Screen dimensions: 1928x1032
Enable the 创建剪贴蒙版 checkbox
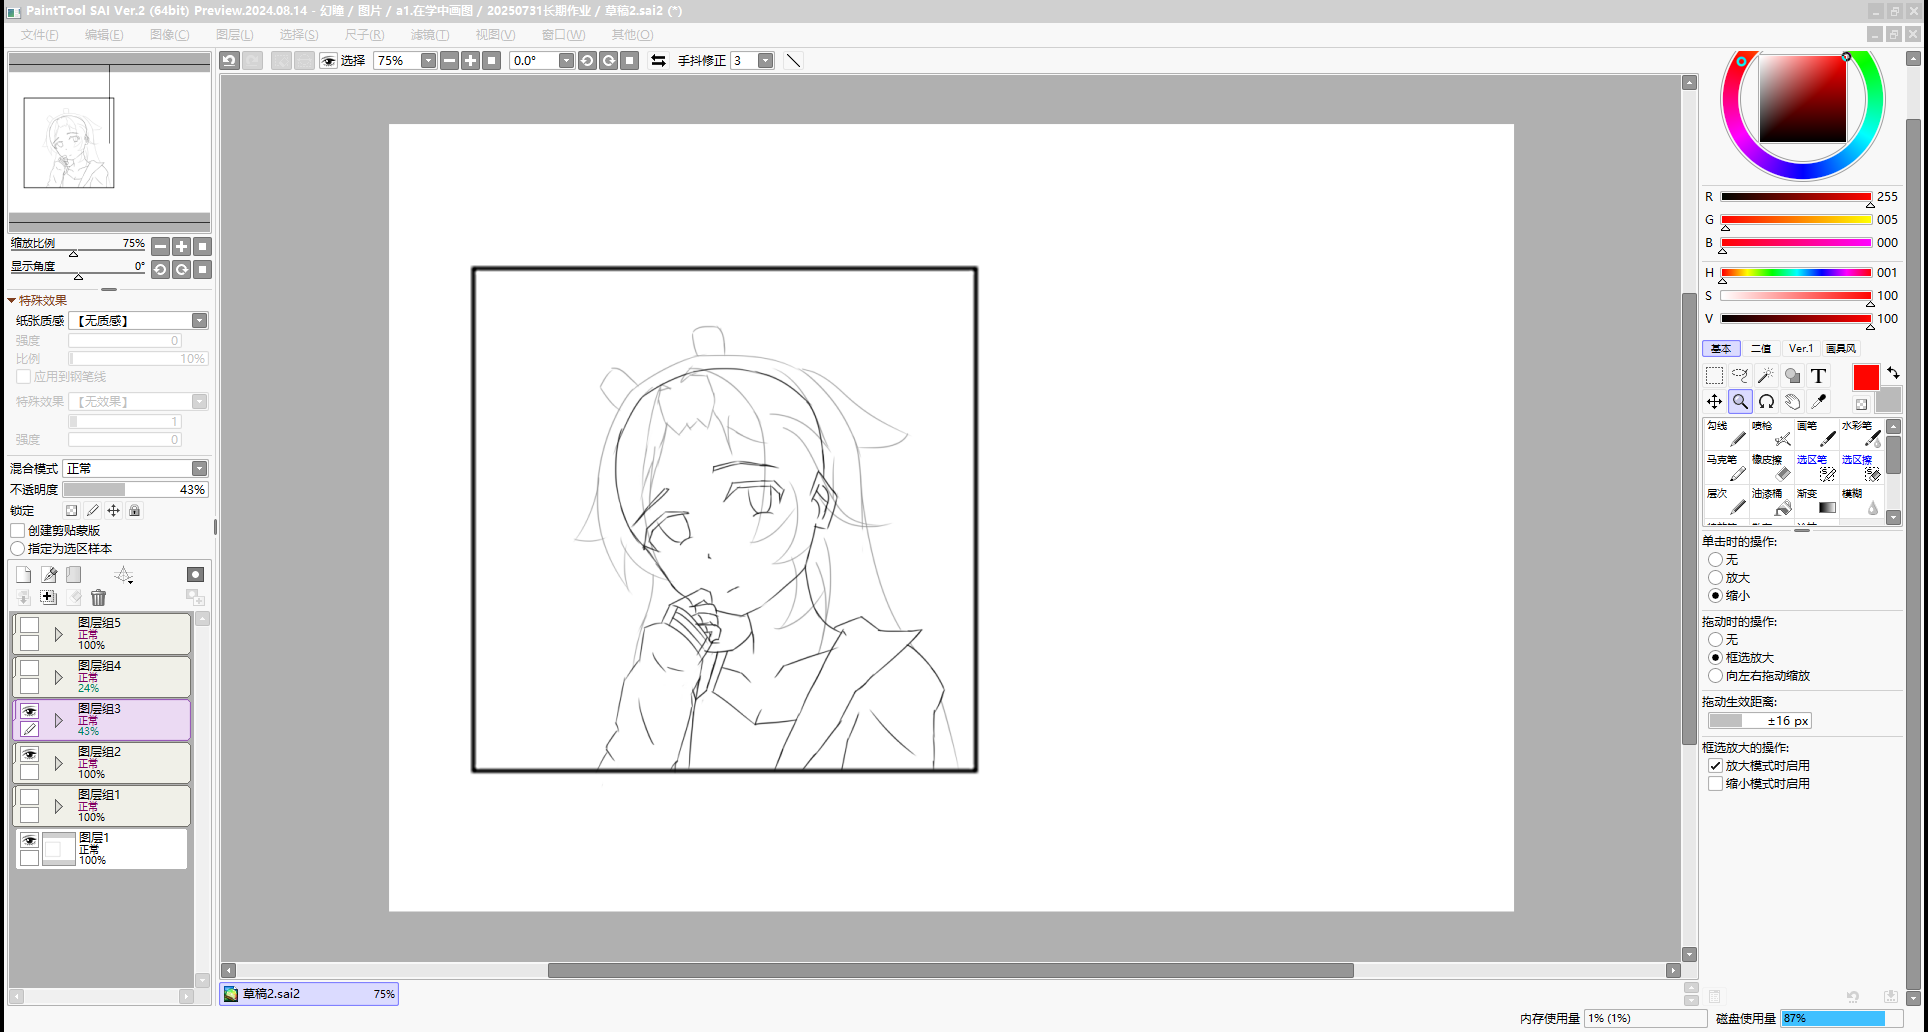coord(18,531)
